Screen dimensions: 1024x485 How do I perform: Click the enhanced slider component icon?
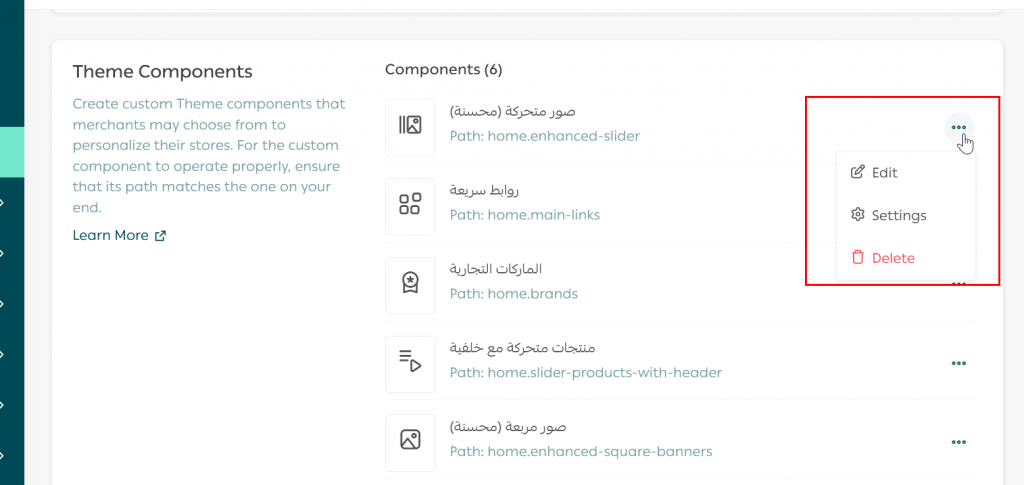point(410,126)
